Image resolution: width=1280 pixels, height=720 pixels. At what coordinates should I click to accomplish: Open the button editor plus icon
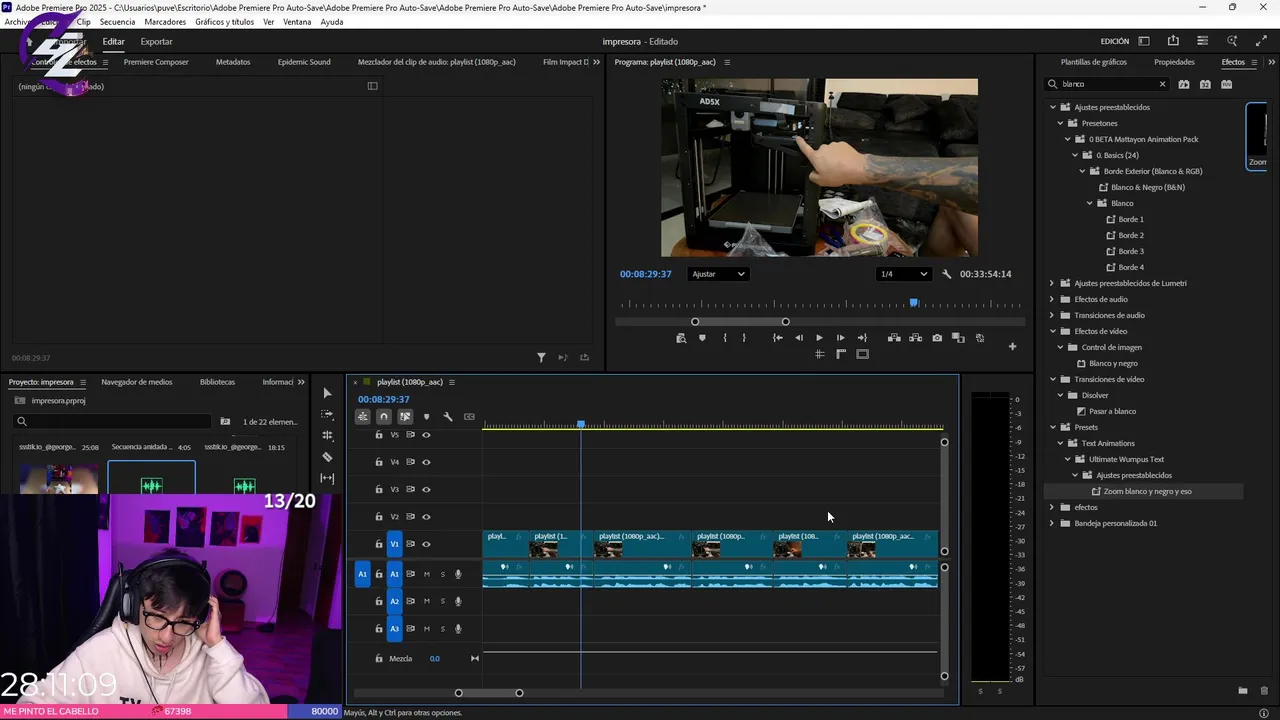1012,347
